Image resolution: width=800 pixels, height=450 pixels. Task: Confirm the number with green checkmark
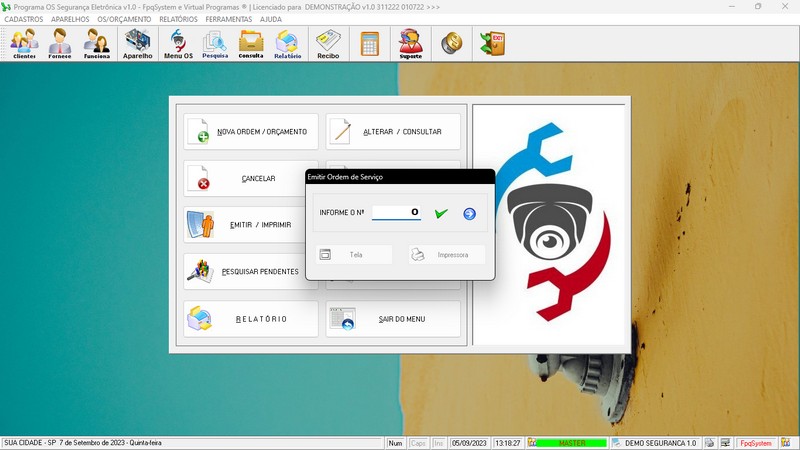(x=441, y=213)
